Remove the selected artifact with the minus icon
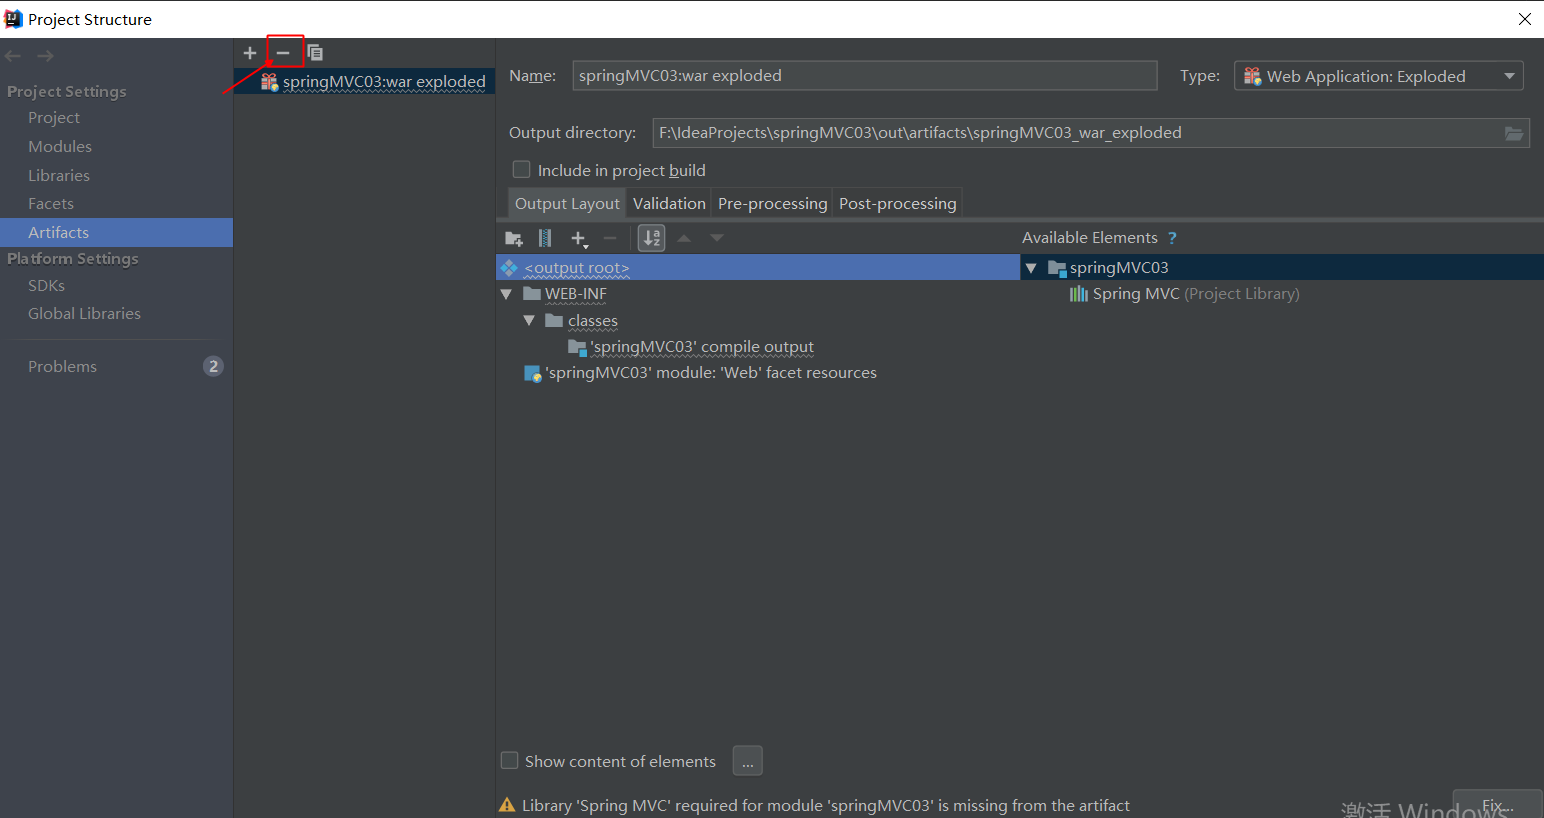Screen dimensions: 1544x818 [283, 53]
